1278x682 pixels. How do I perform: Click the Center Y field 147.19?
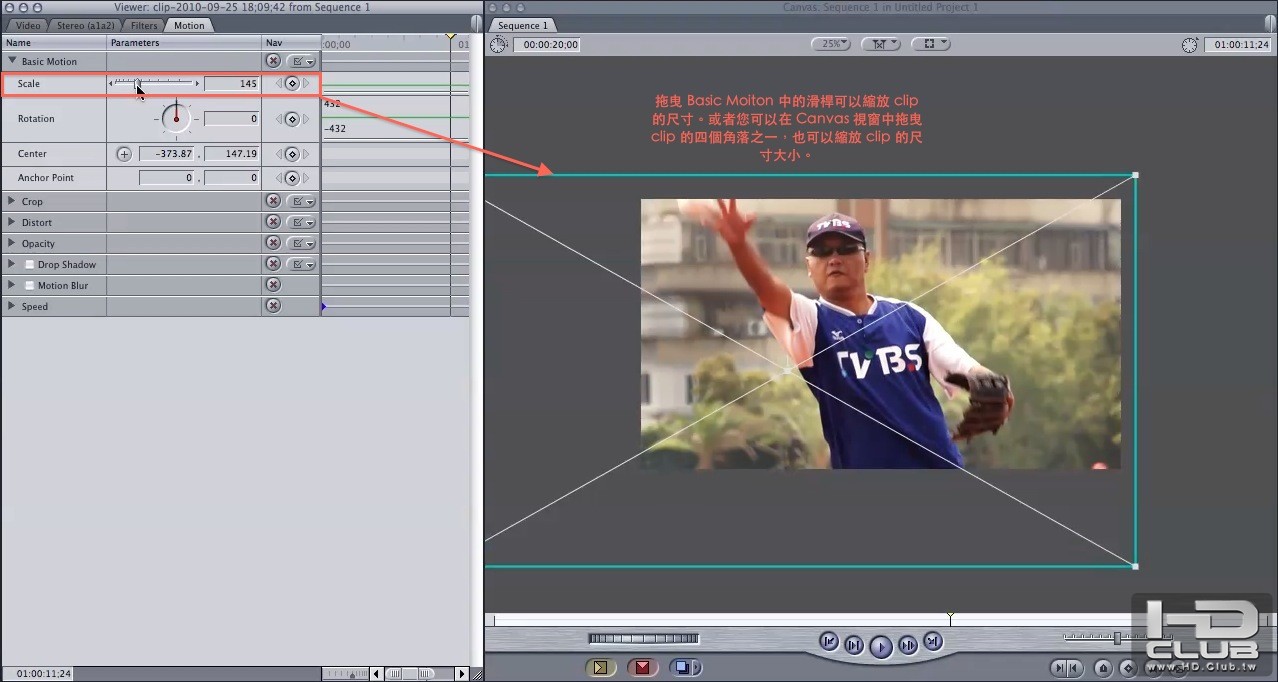click(x=232, y=154)
